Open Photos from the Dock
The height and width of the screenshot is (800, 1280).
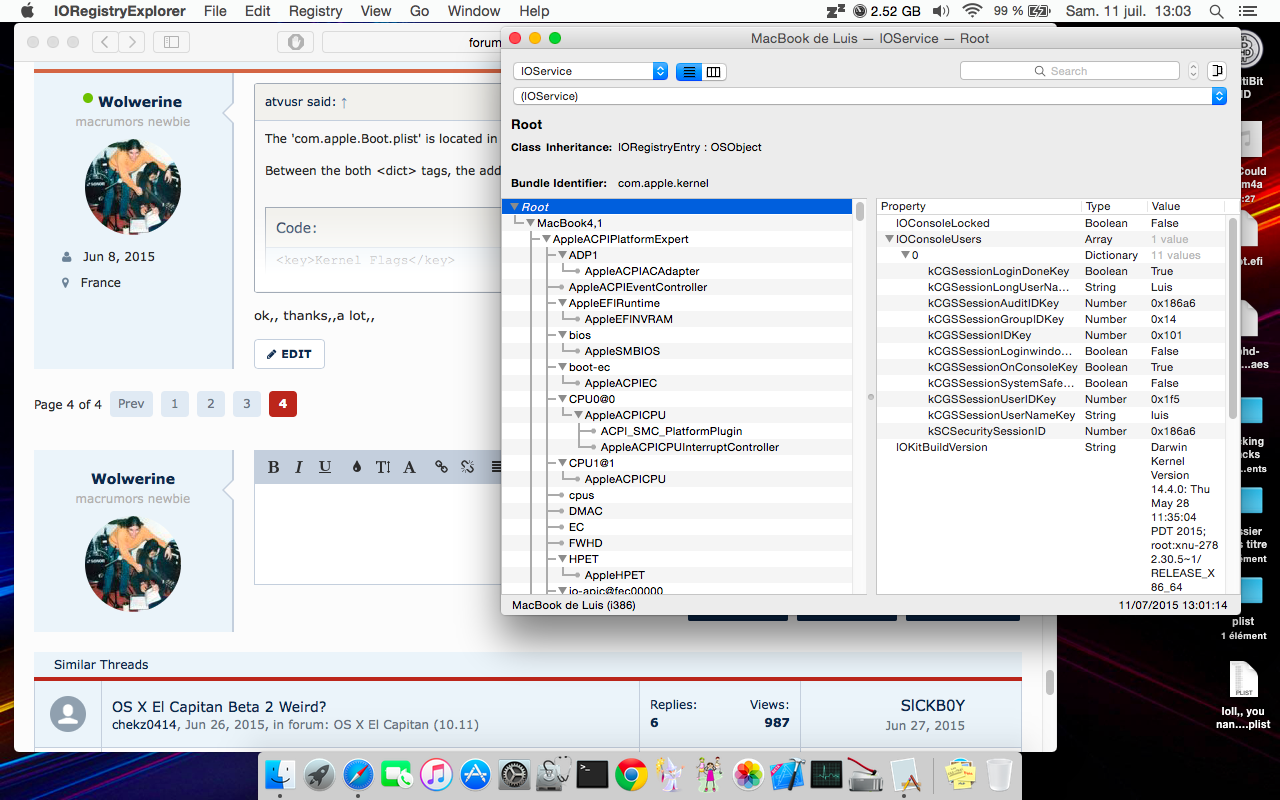[748, 775]
